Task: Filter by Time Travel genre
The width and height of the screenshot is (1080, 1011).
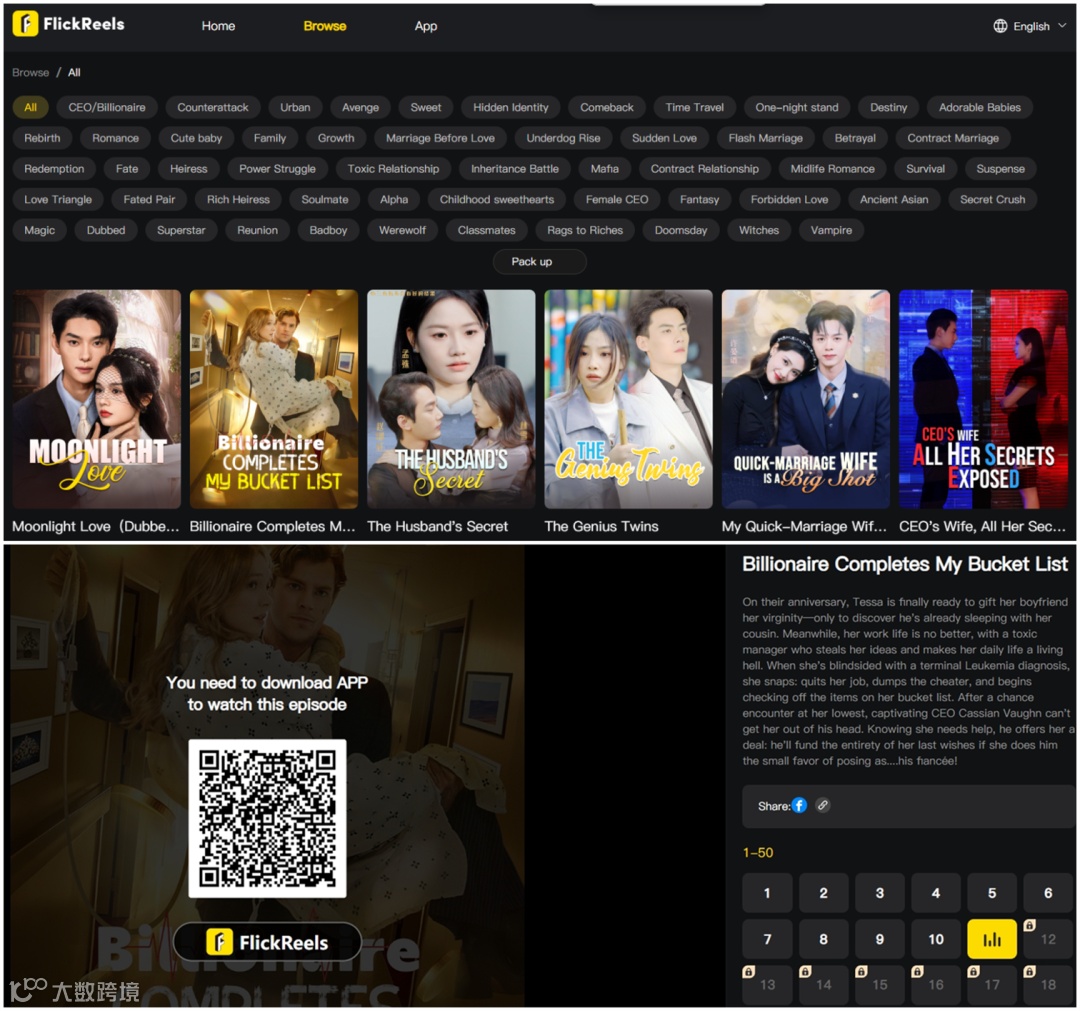Action: point(694,107)
